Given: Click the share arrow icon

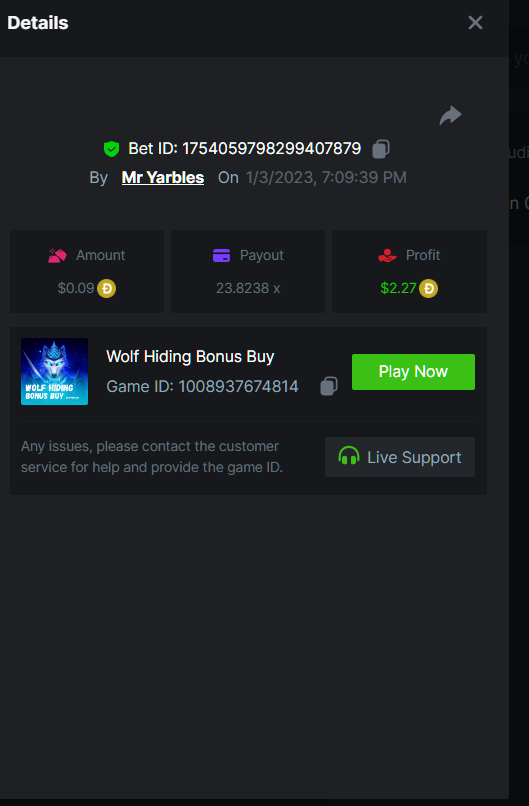Looking at the screenshot, I should coord(450,115).
